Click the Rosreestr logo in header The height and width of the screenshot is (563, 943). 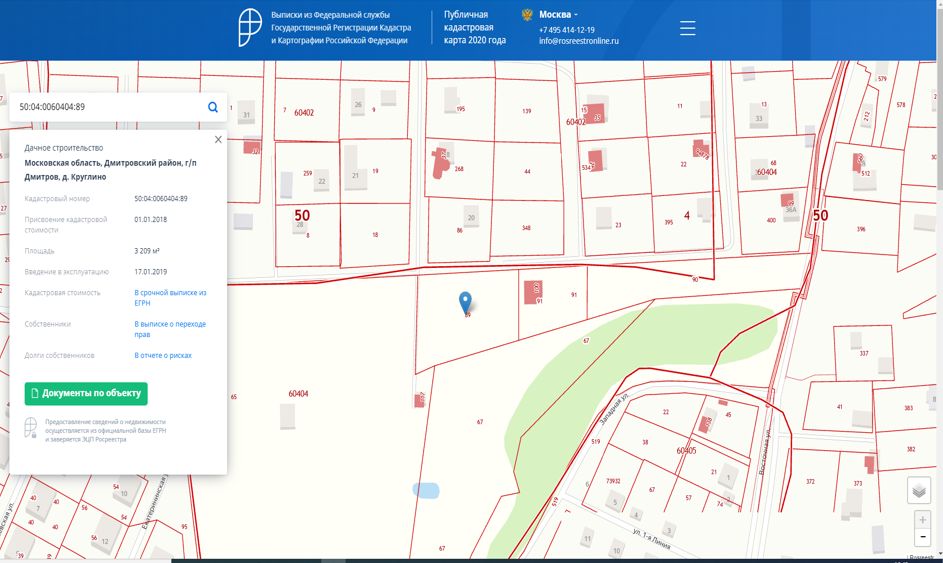click(x=250, y=28)
